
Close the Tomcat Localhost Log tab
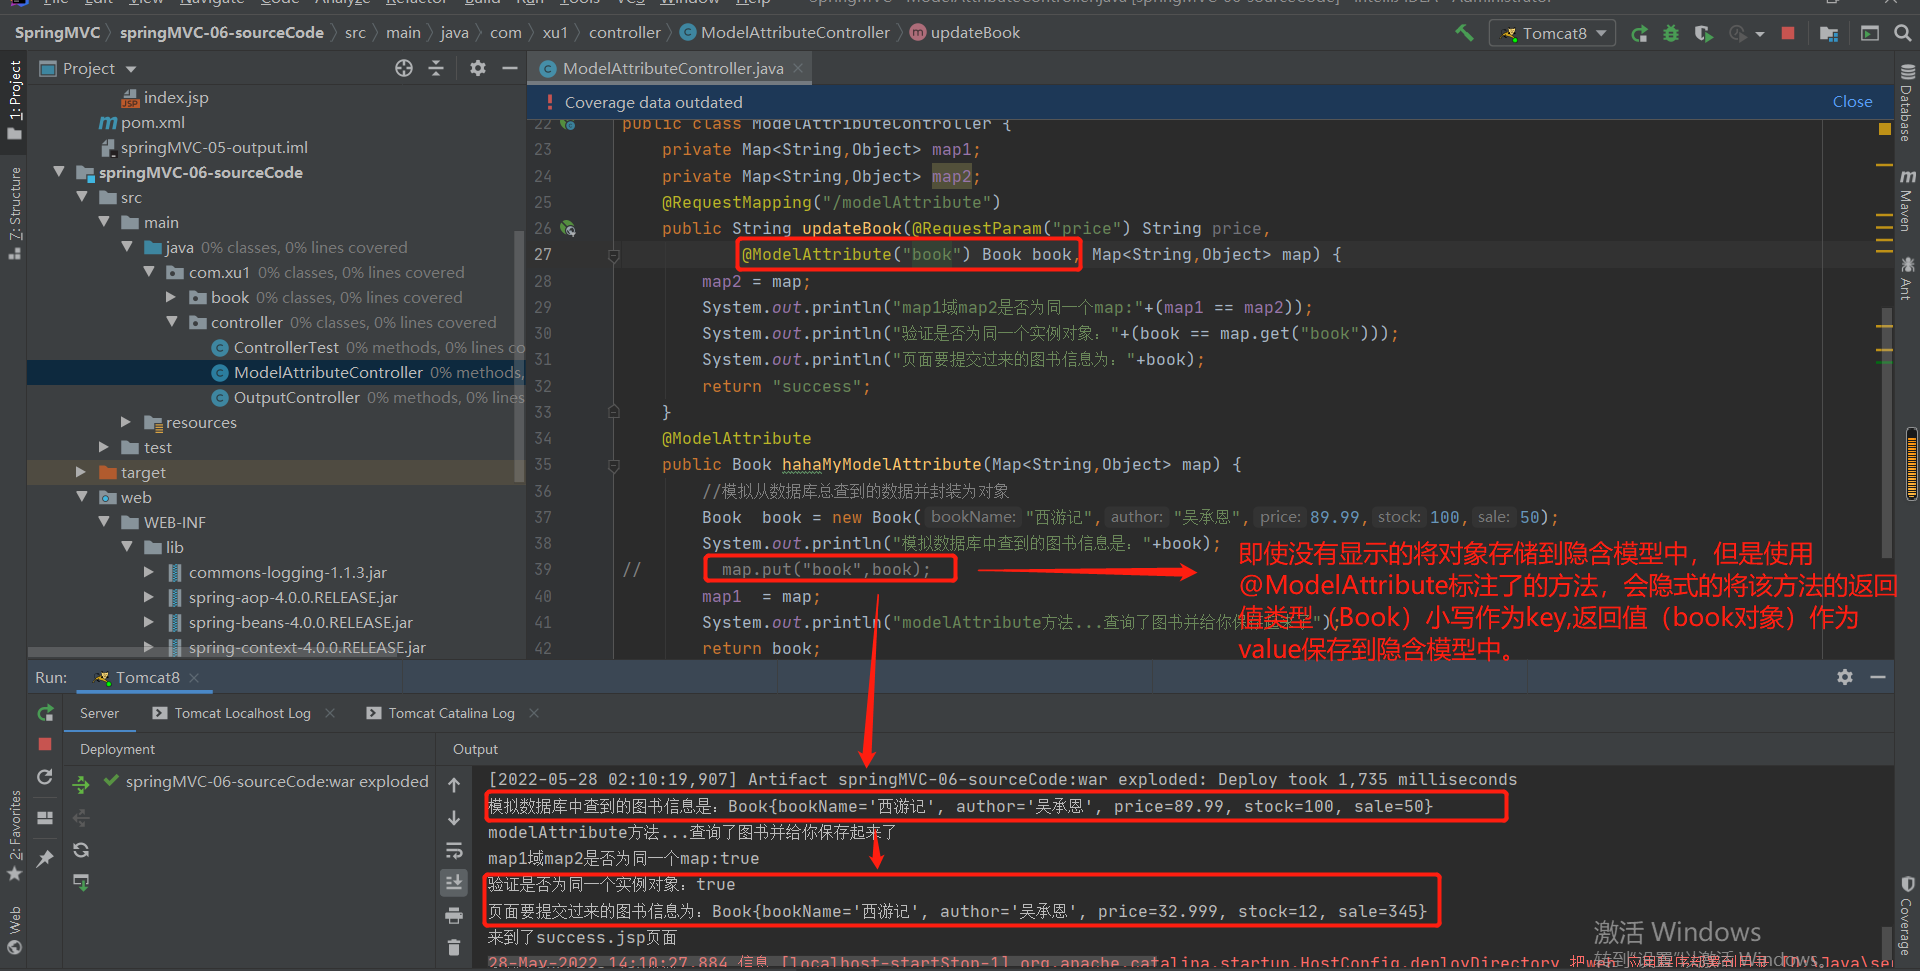click(330, 713)
